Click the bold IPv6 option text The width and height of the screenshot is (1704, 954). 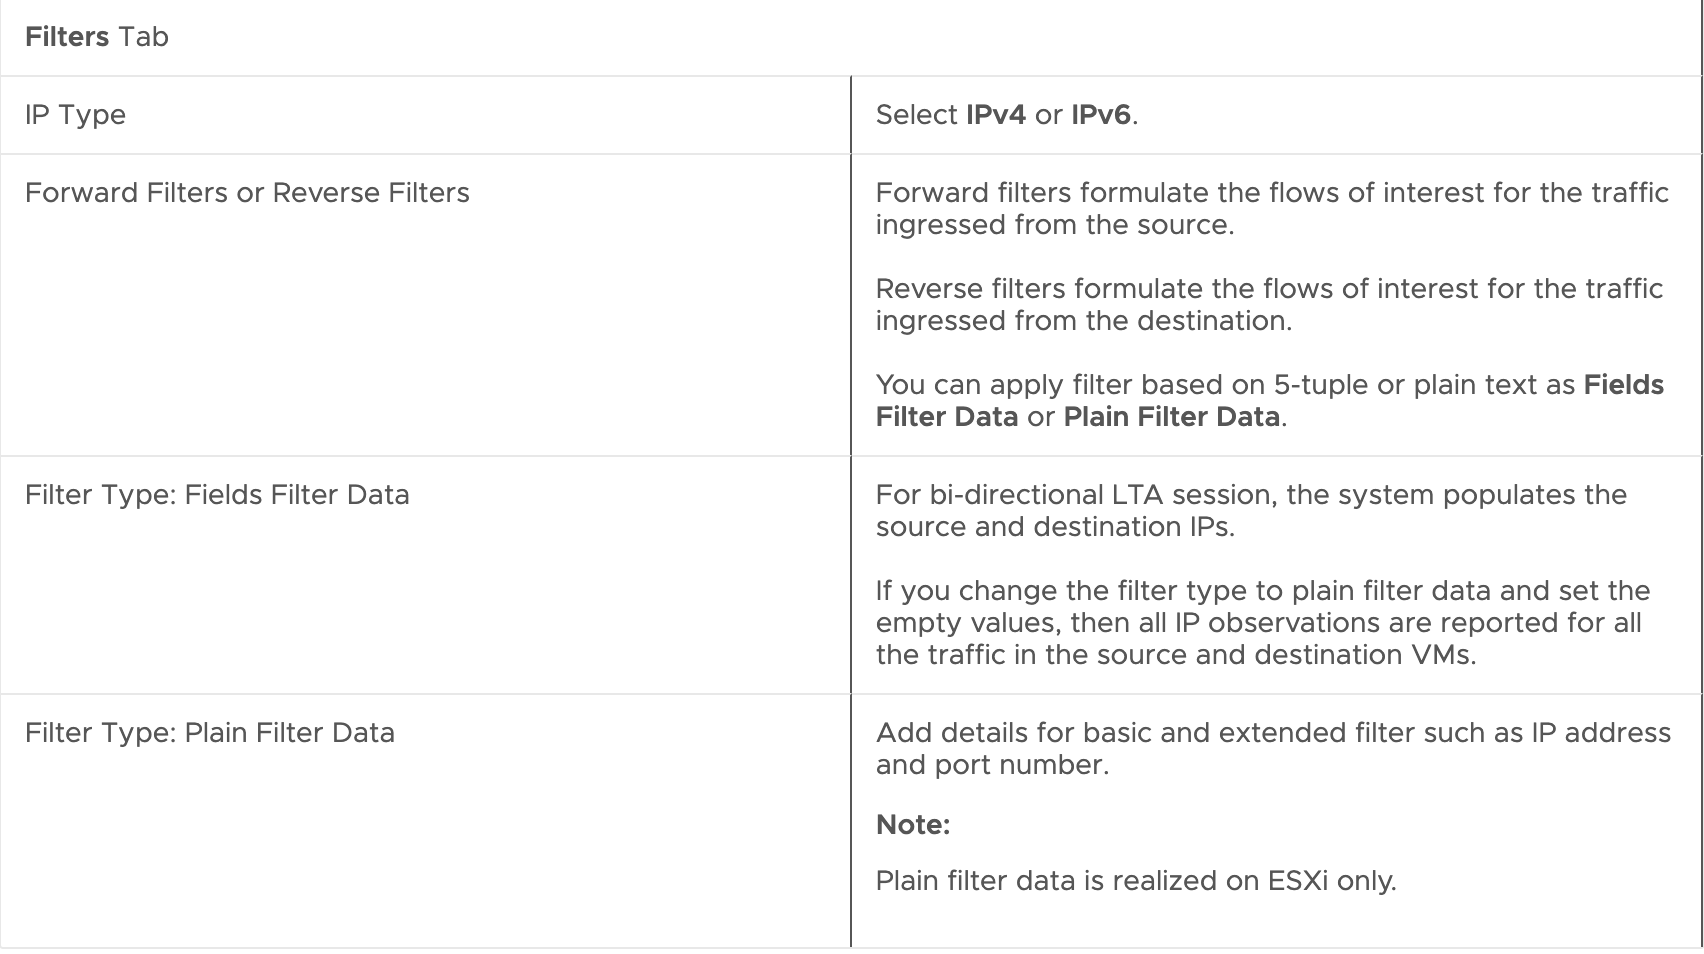pos(1100,115)
